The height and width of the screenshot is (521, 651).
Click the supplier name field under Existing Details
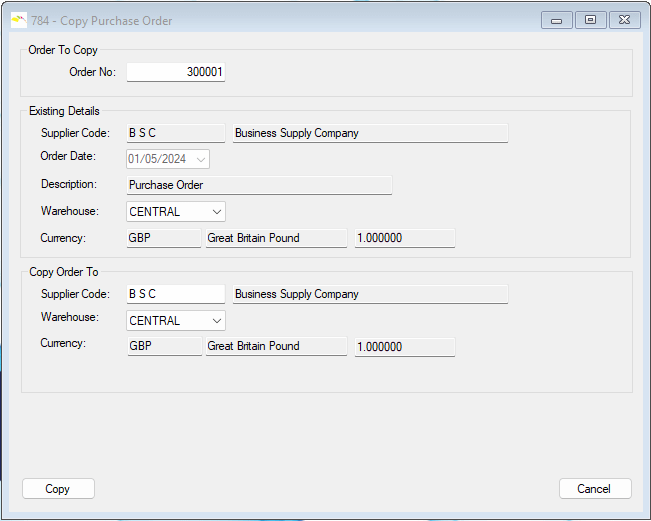coord(369,133)
